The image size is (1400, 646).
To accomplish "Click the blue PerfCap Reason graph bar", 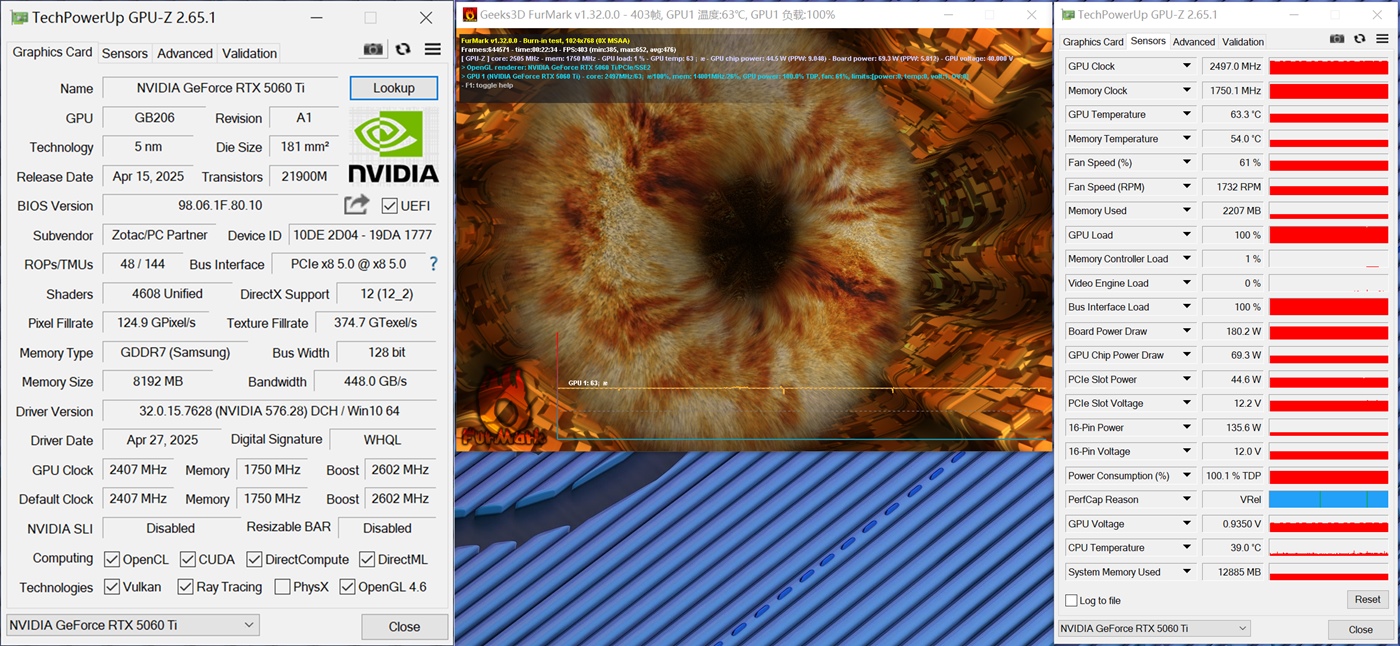I will [1329, 499].
